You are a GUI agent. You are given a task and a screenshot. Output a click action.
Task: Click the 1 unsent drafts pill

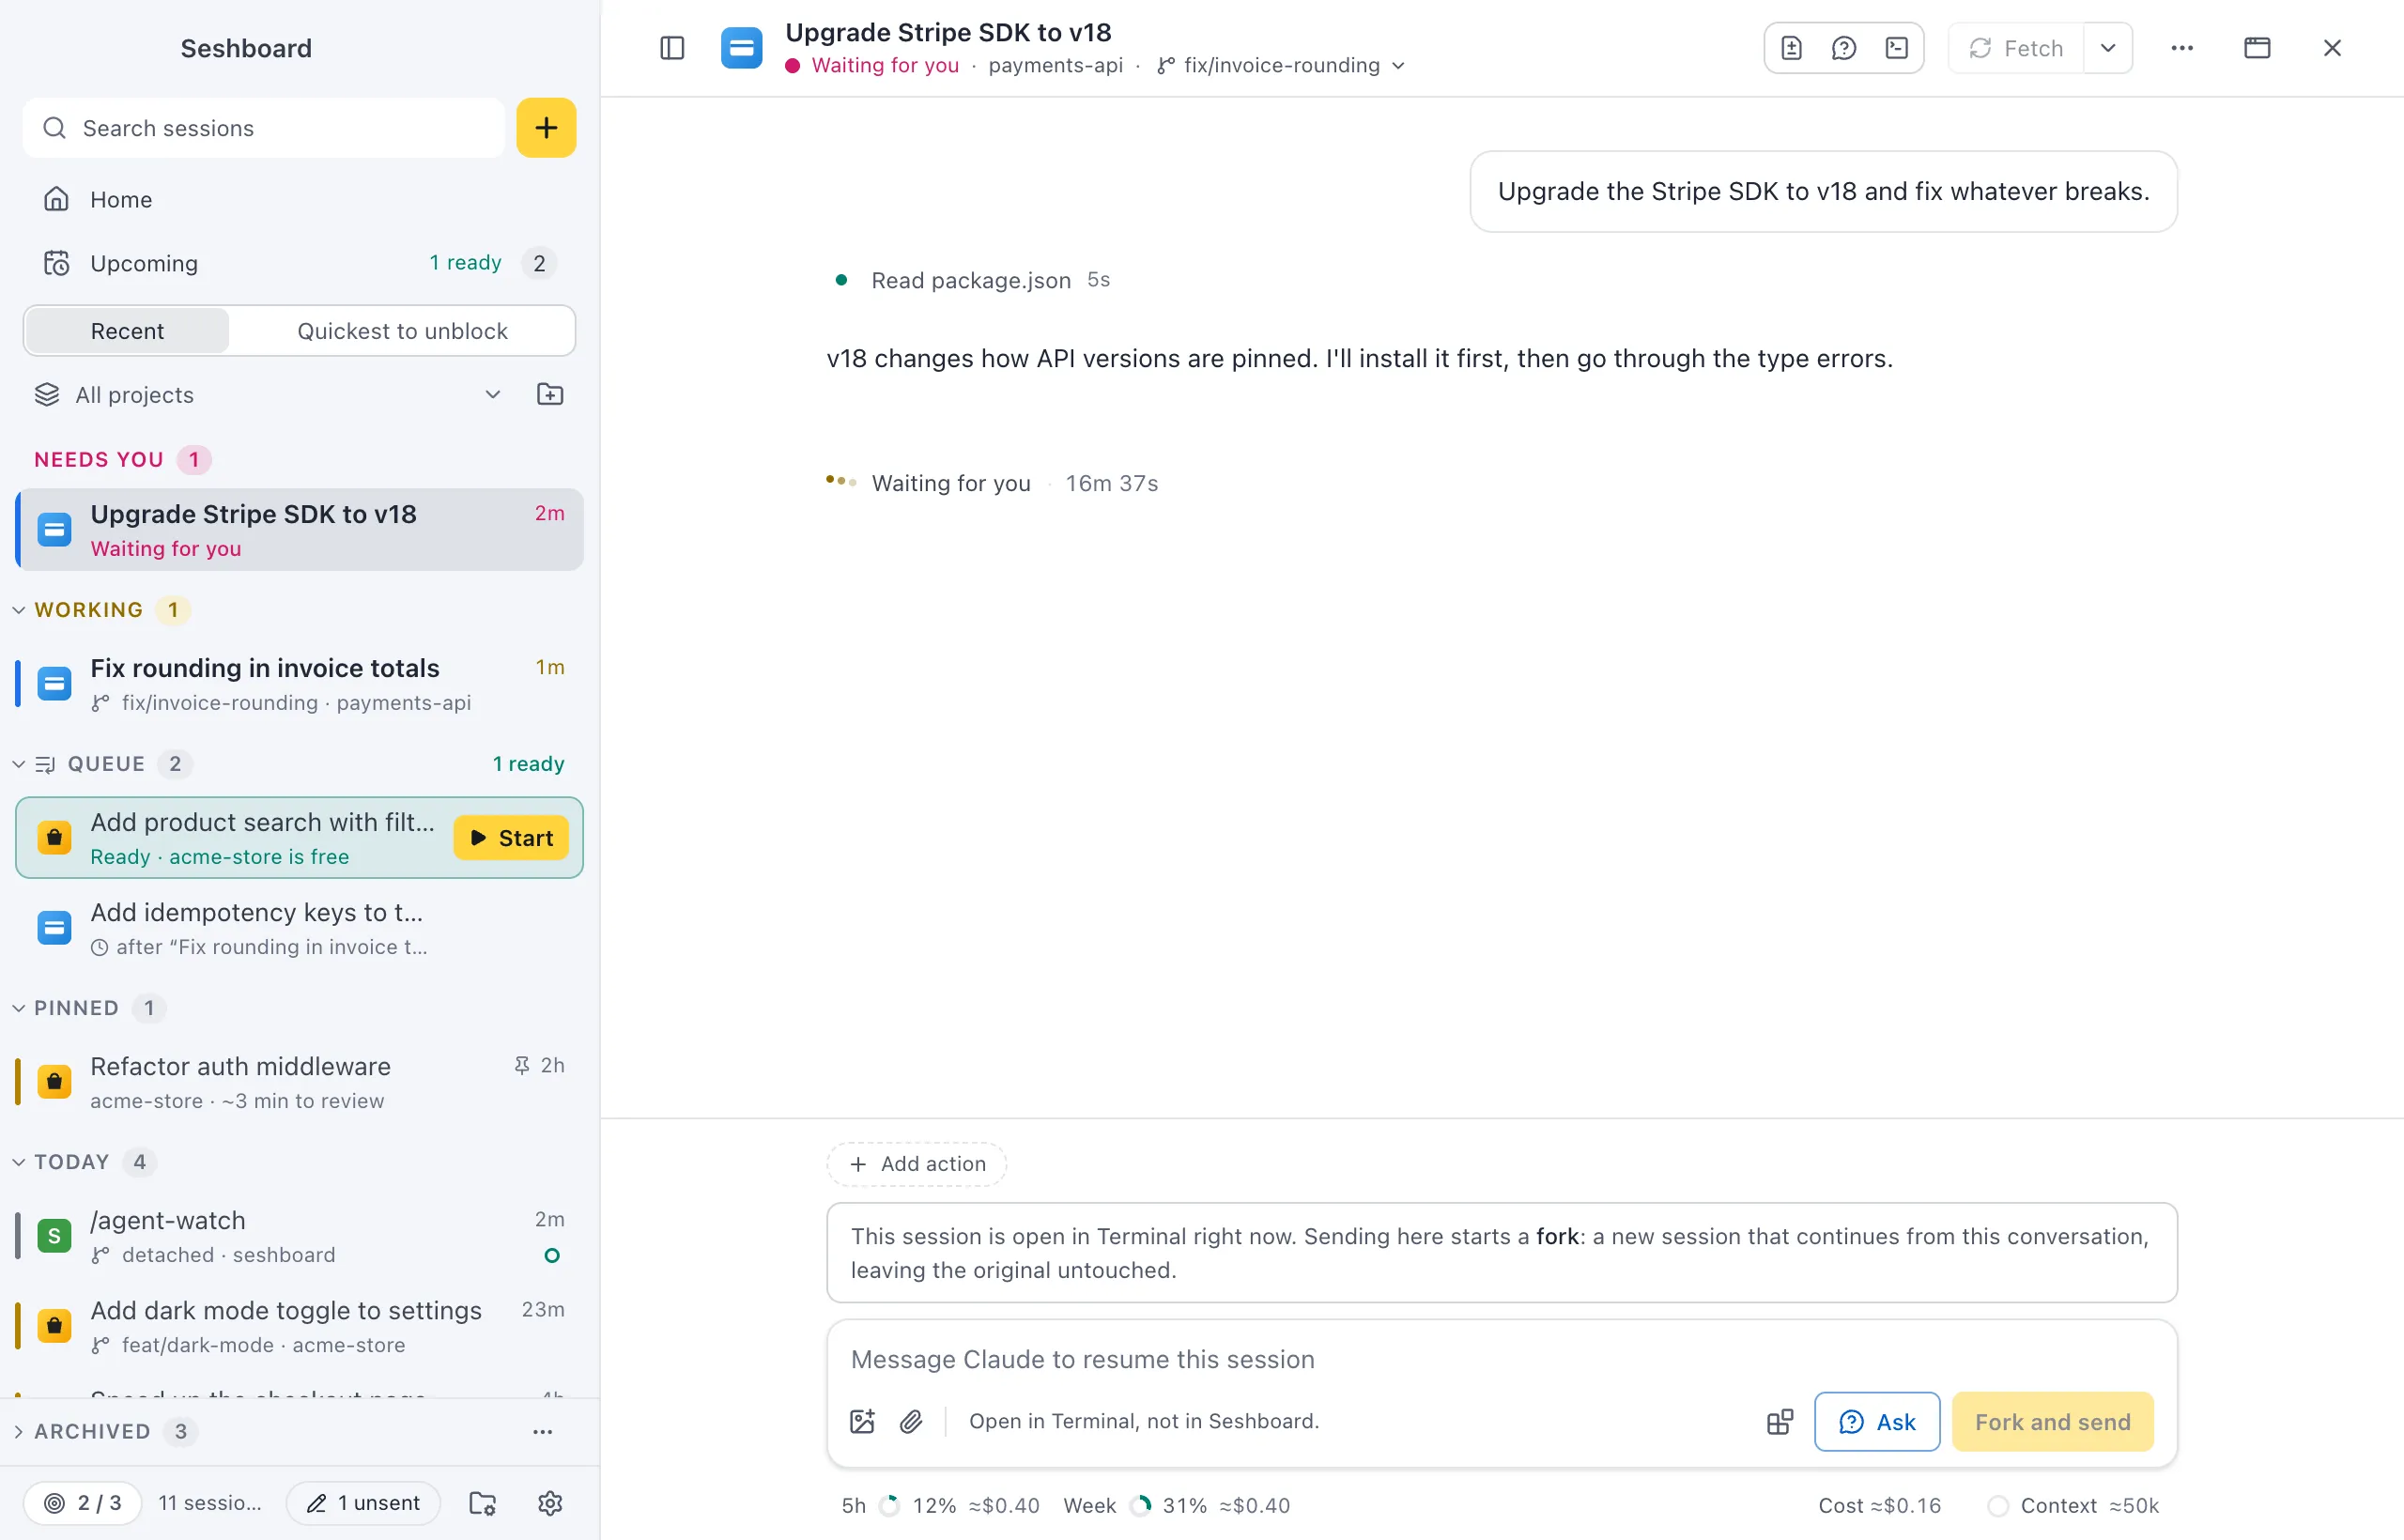tap(363, 1503)
